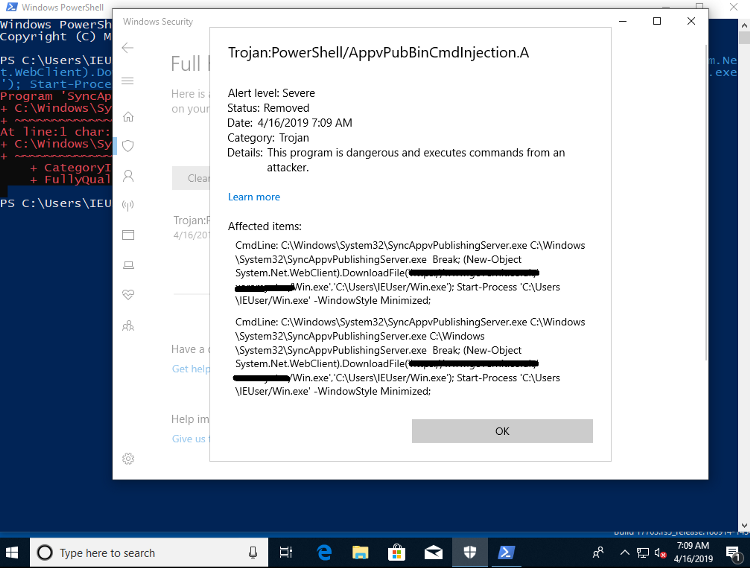This screenshot has height=568, width=750.
Task: Click the Get help link behind dialog
Action: pos(191,368)
